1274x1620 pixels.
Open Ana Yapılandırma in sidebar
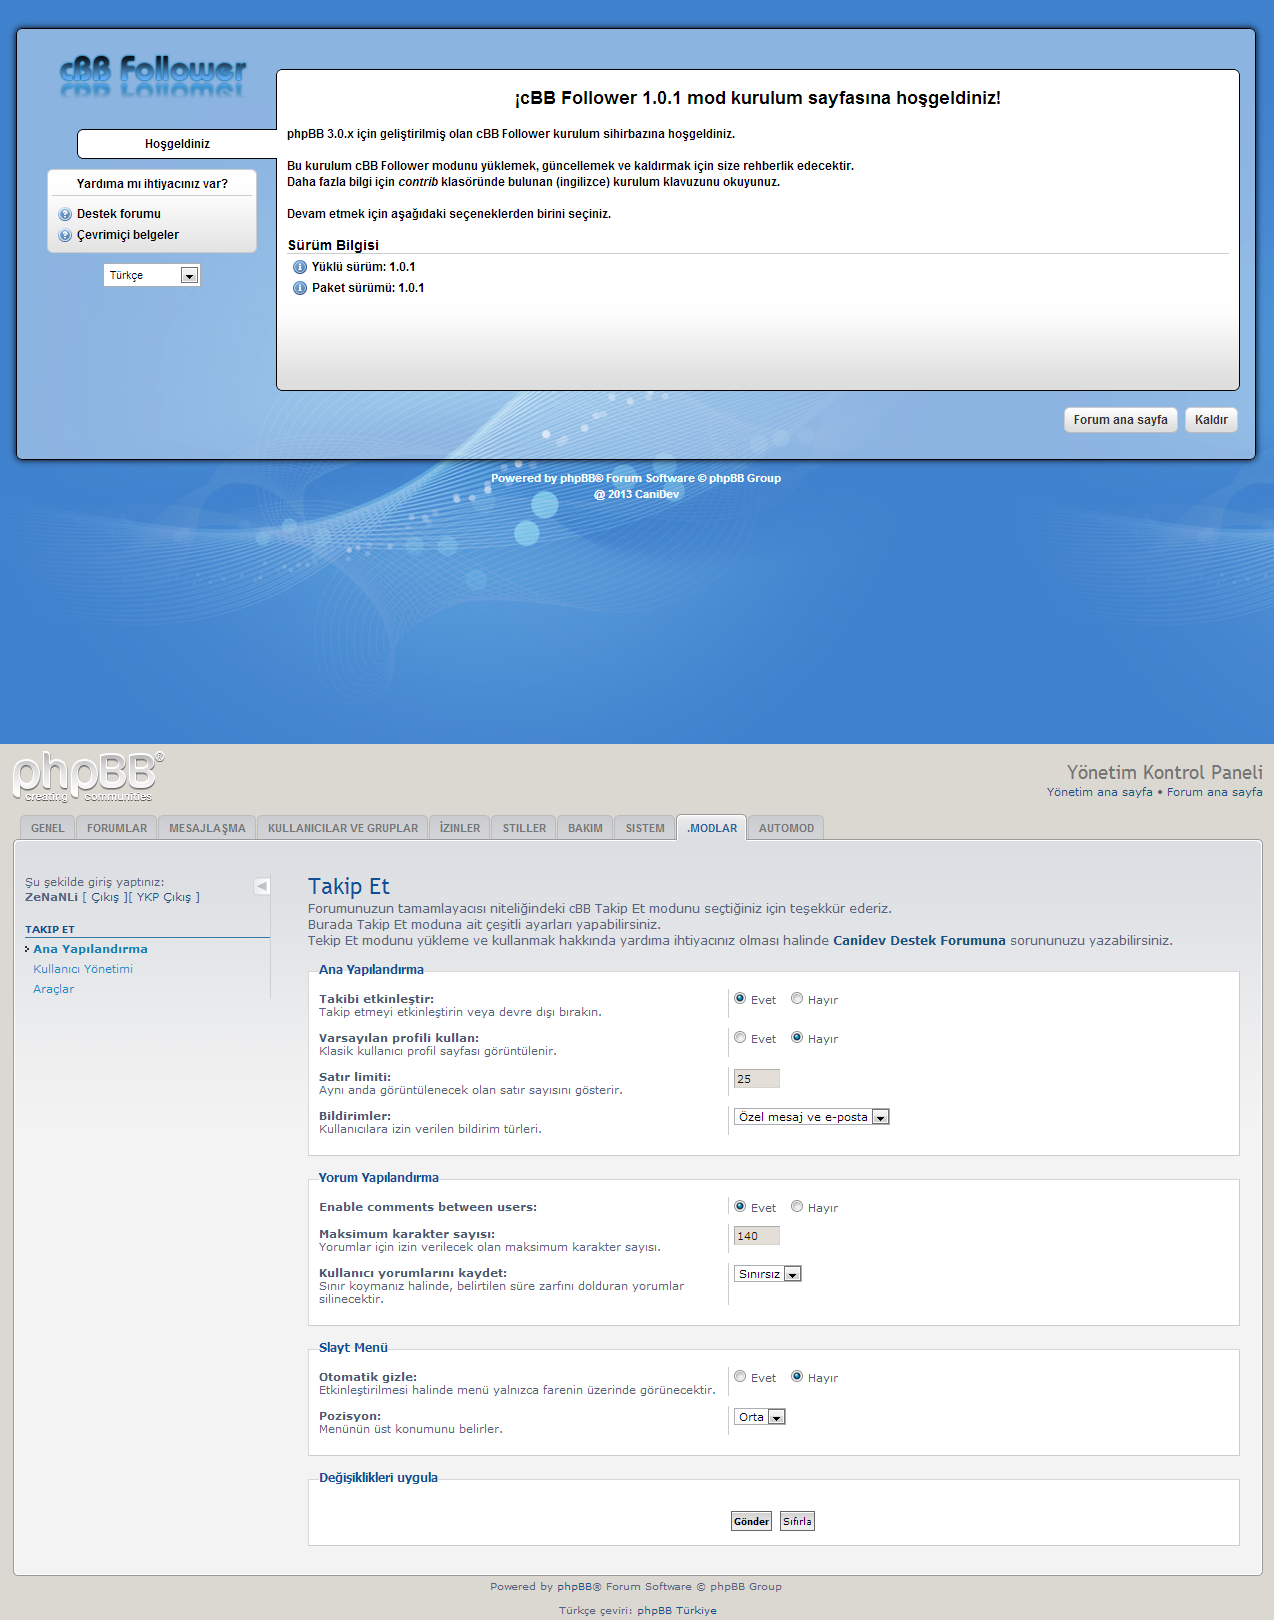90,949
